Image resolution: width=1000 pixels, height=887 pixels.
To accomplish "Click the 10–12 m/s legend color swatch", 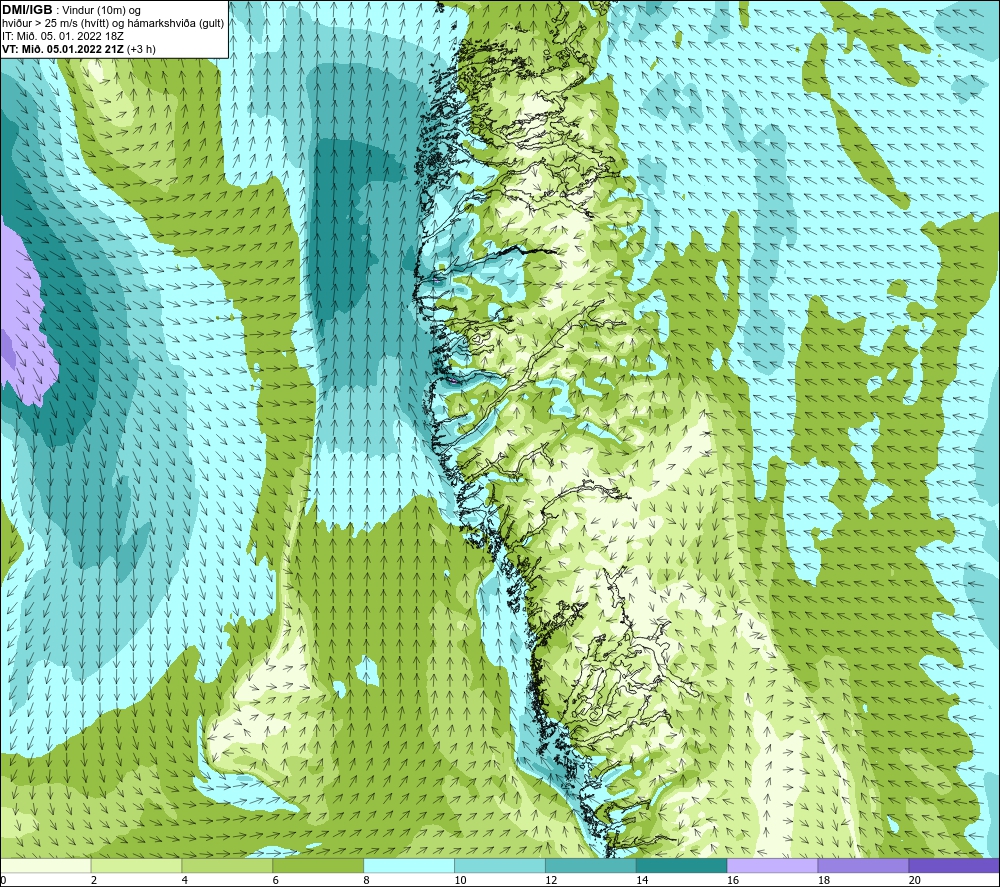I will coord(500,866).
